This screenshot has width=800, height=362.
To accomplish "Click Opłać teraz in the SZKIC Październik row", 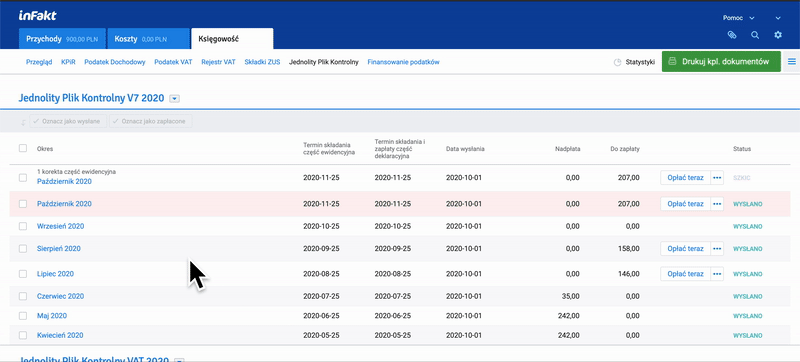I will 685,177.
